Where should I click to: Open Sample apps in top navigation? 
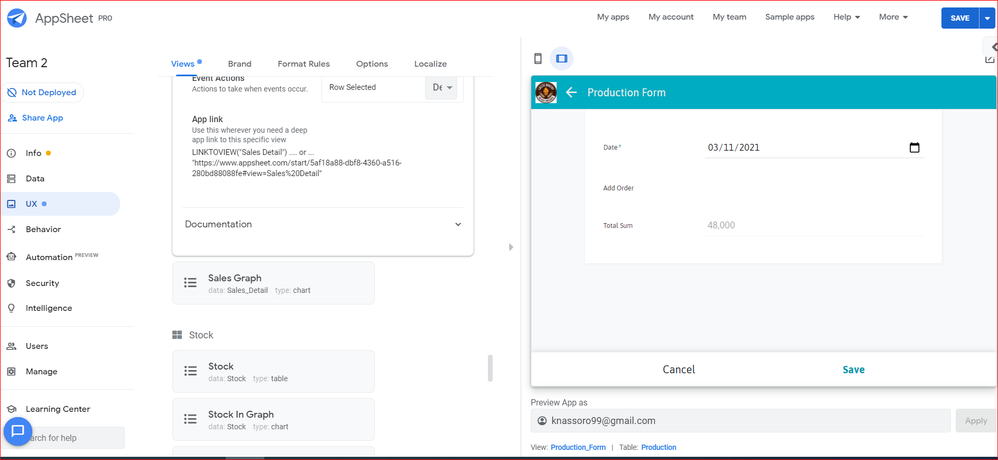[x=789, y=17]
